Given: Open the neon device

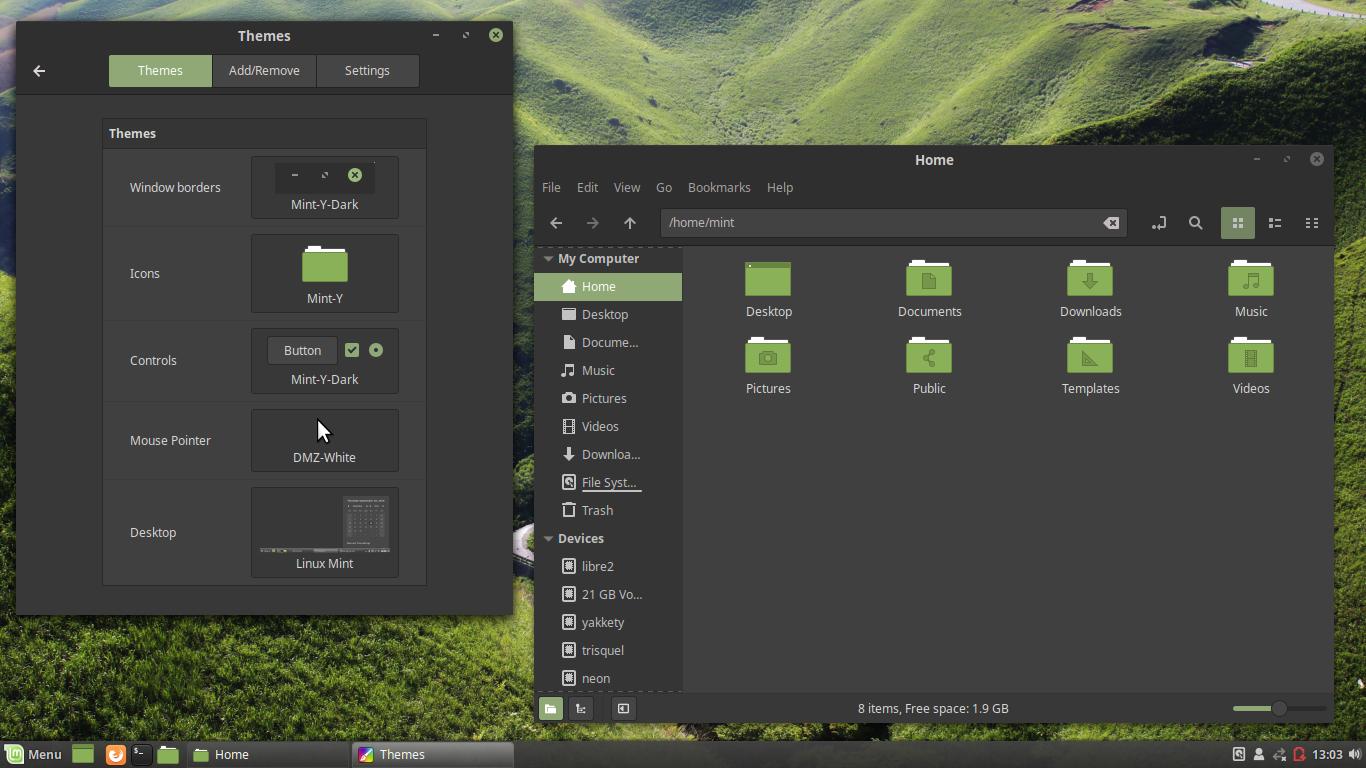Looking at the screenshot, I should (608, 679).
